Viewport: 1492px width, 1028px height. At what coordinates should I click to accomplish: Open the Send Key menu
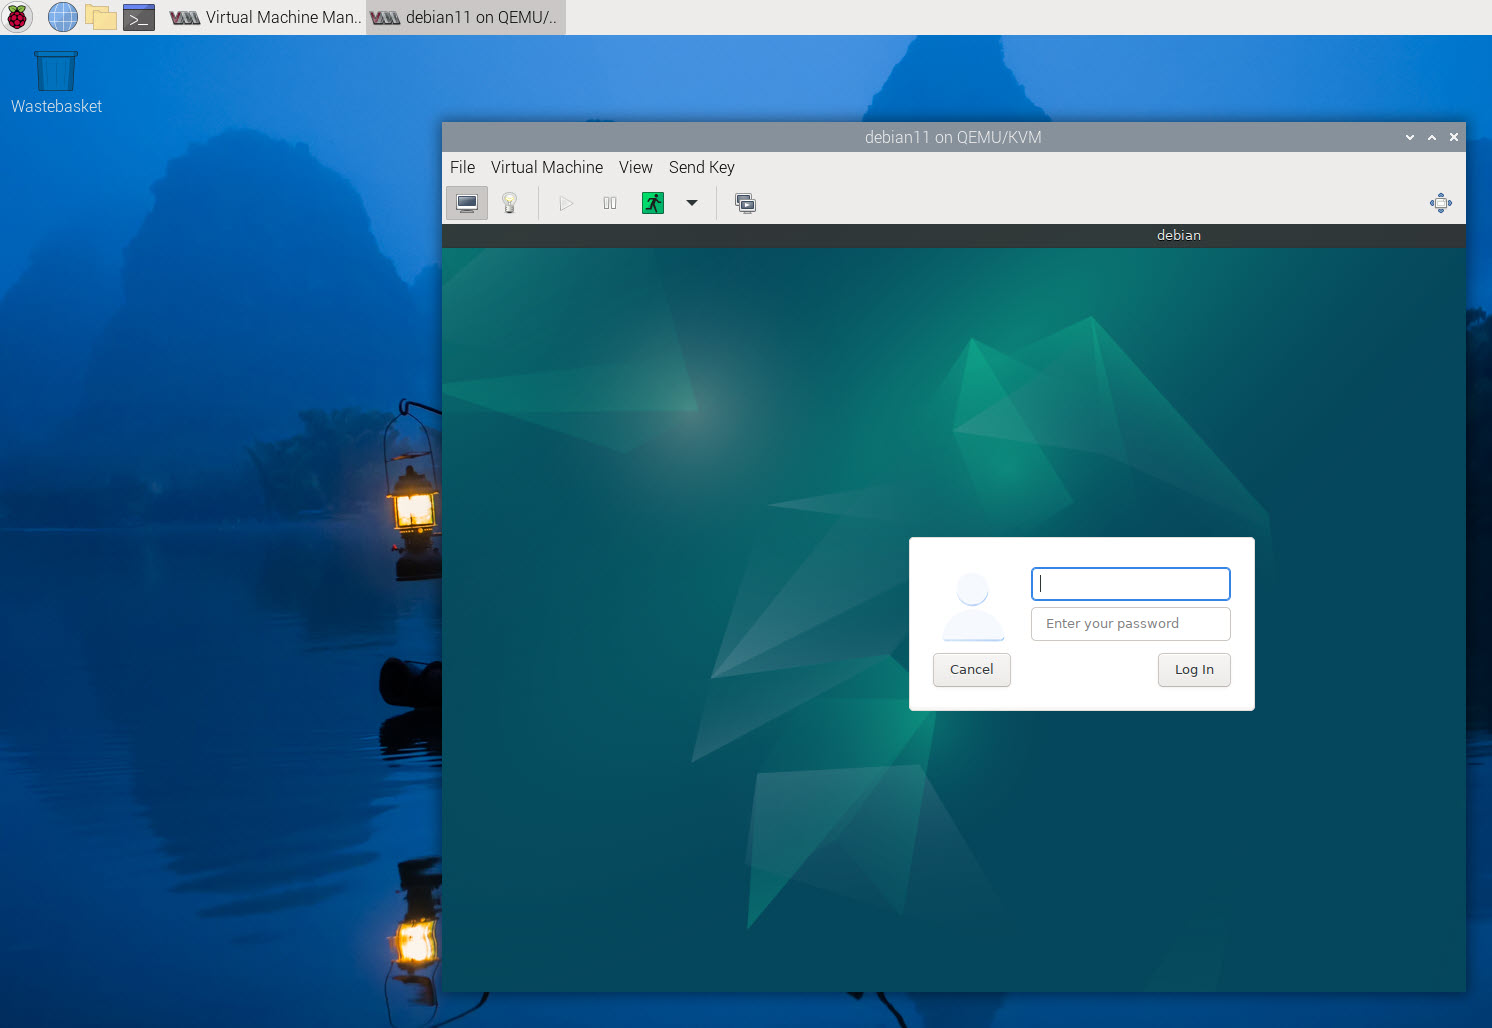[x=701, y=167]
